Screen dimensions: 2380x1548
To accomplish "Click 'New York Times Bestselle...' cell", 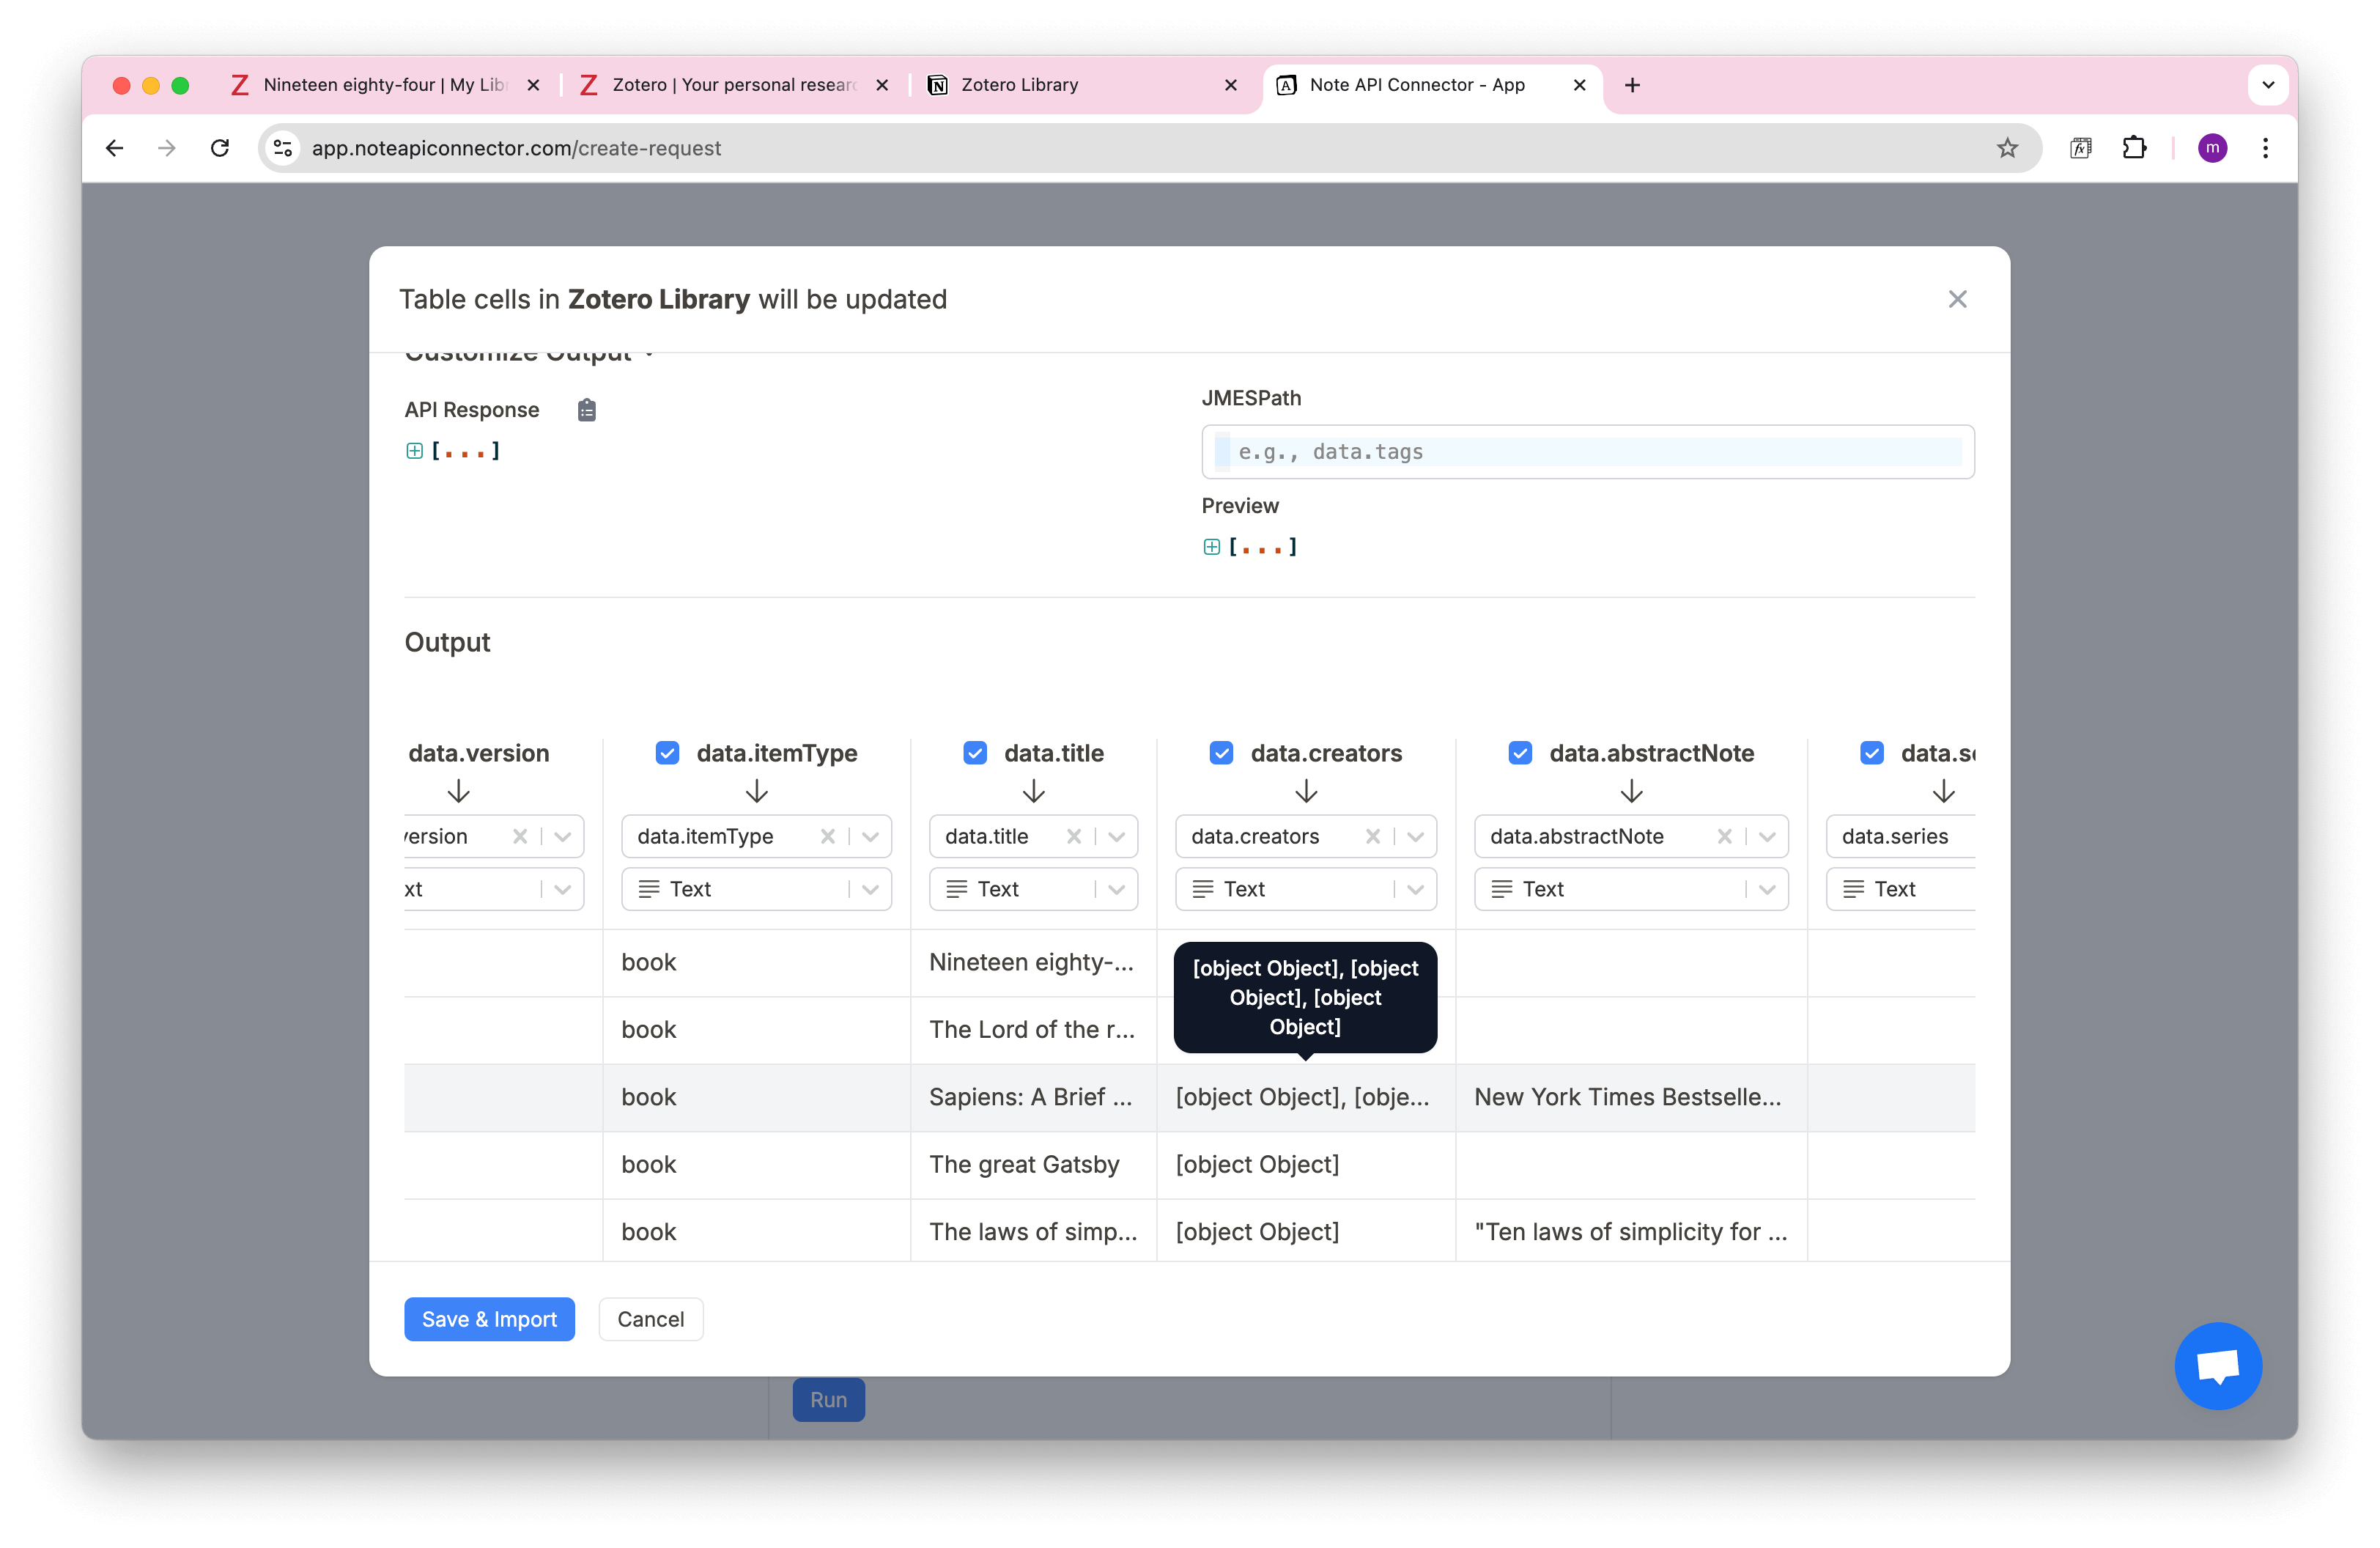I will pos(1631,1097).
